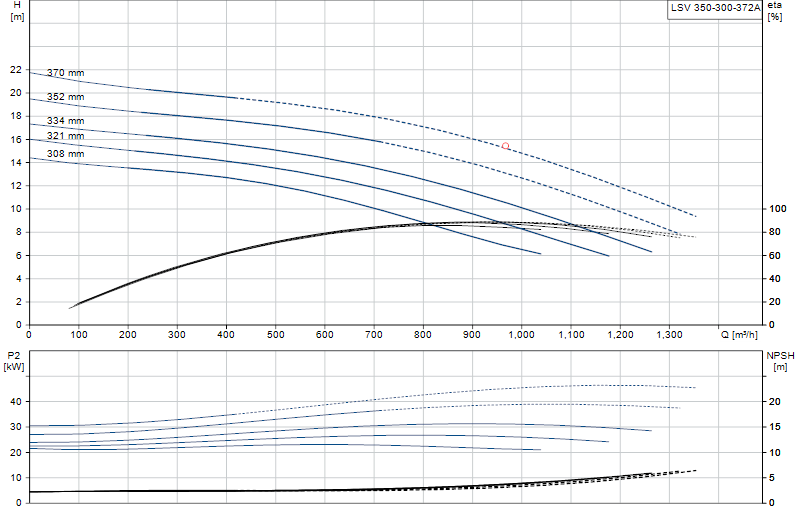Click the NPSH [m] axis label
Image resolution: width=800 pixels, height=520 pixels.
point(780,361)
